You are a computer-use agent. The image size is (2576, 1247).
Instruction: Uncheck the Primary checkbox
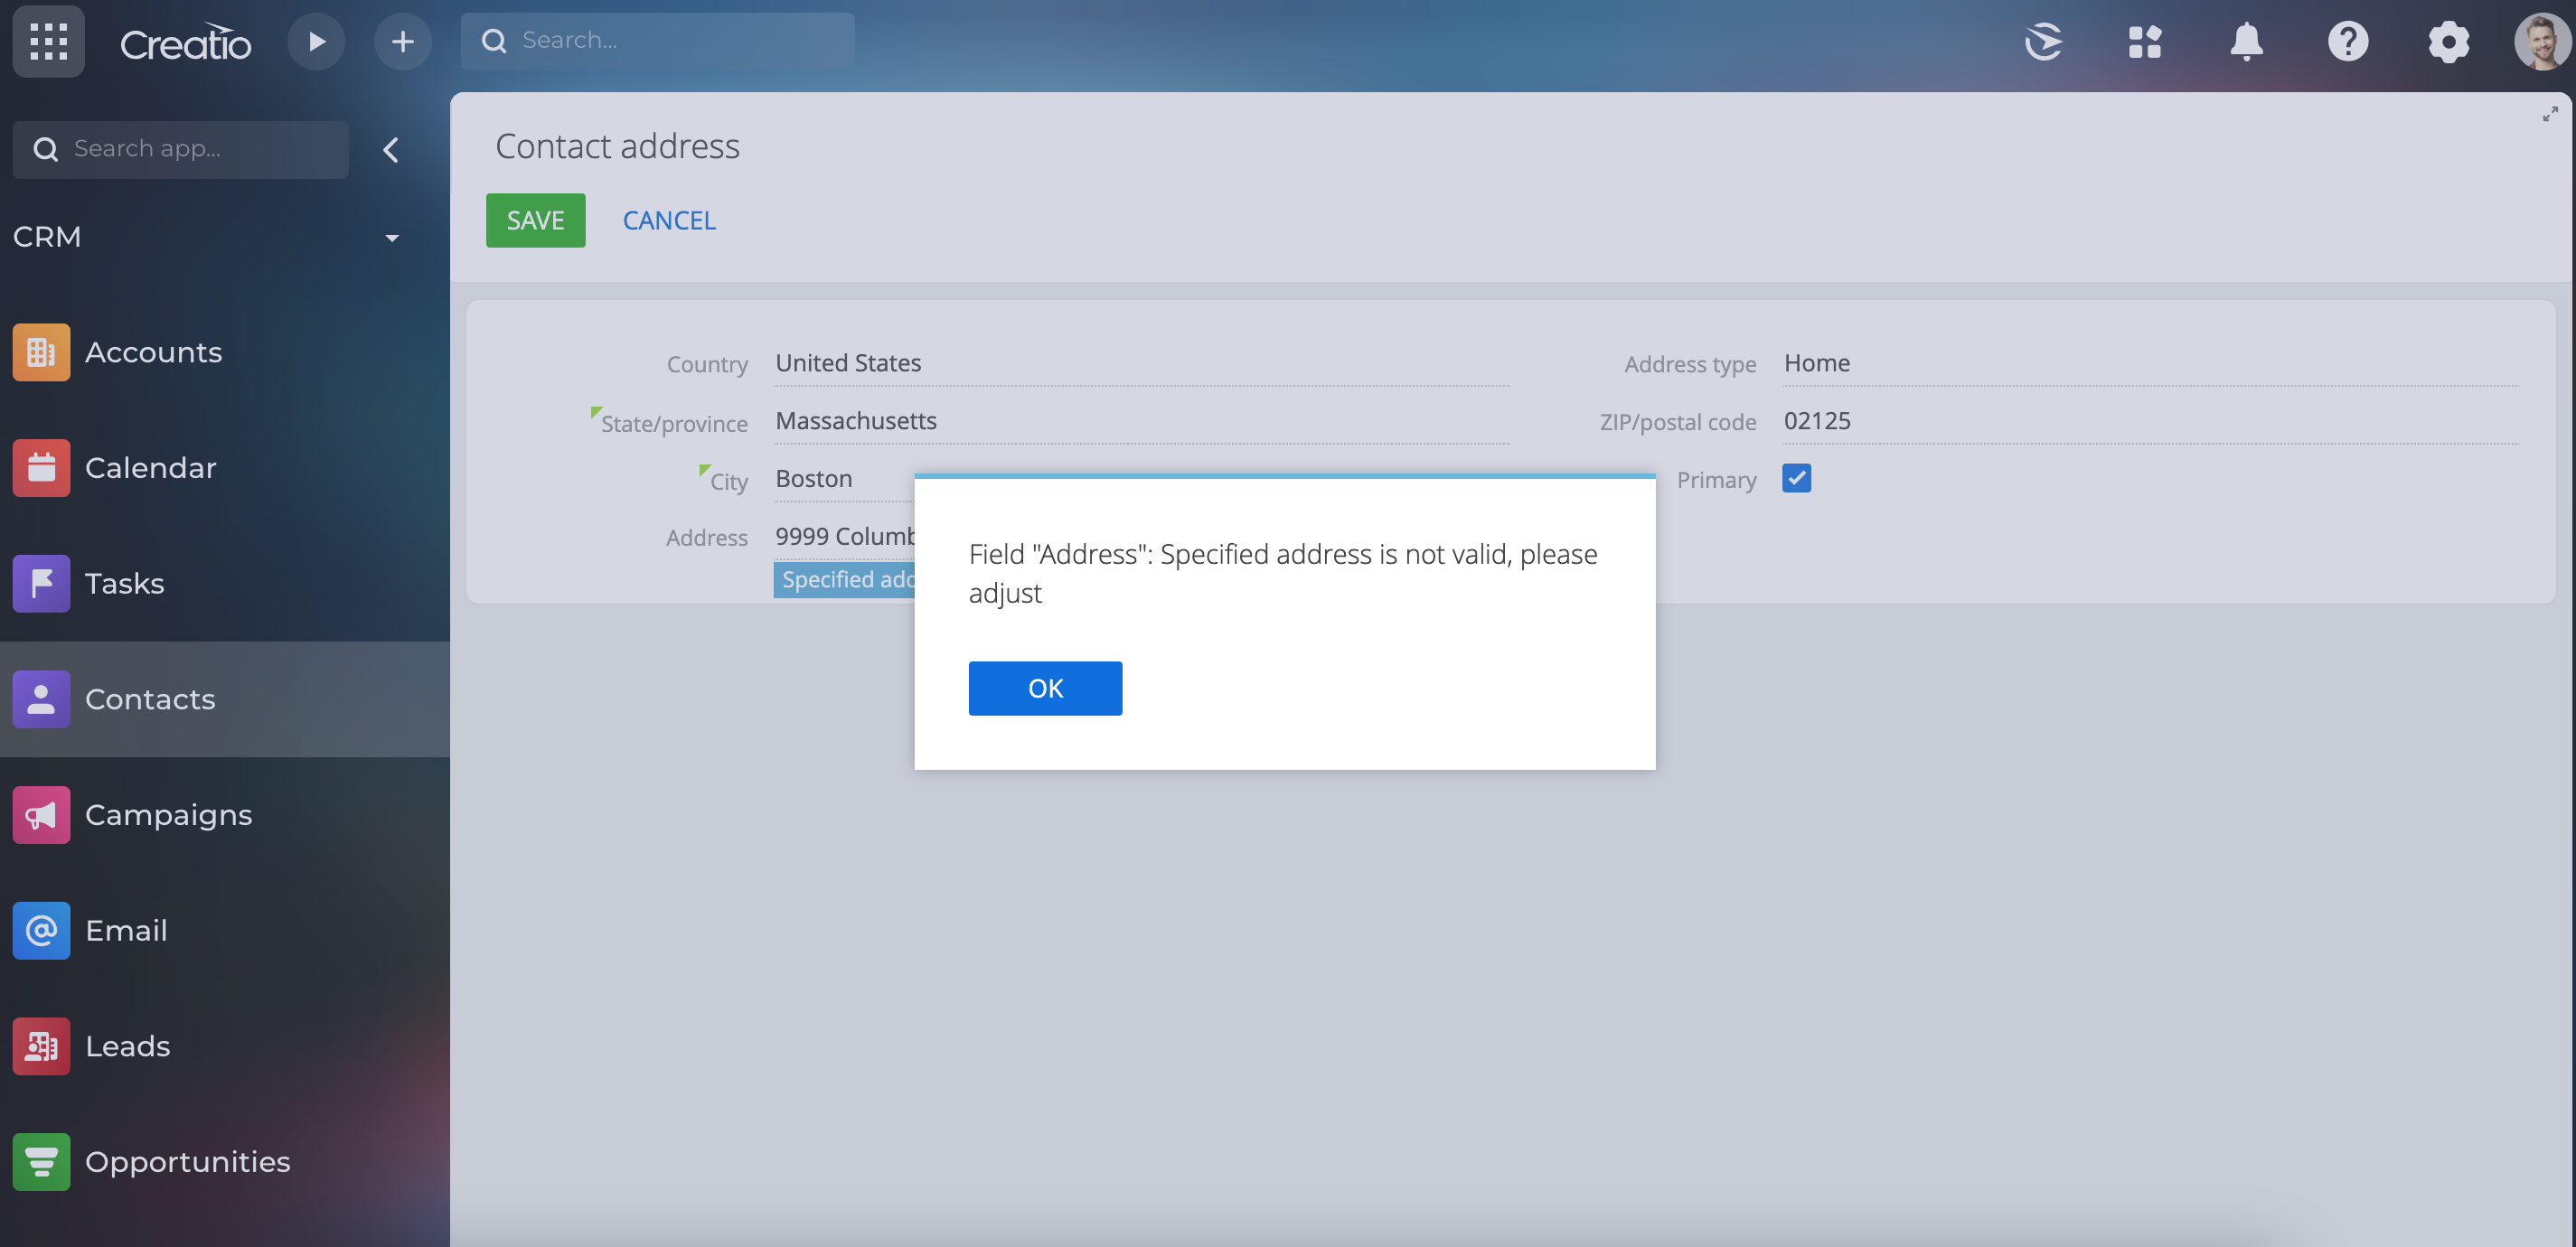tap(1796, 479)
